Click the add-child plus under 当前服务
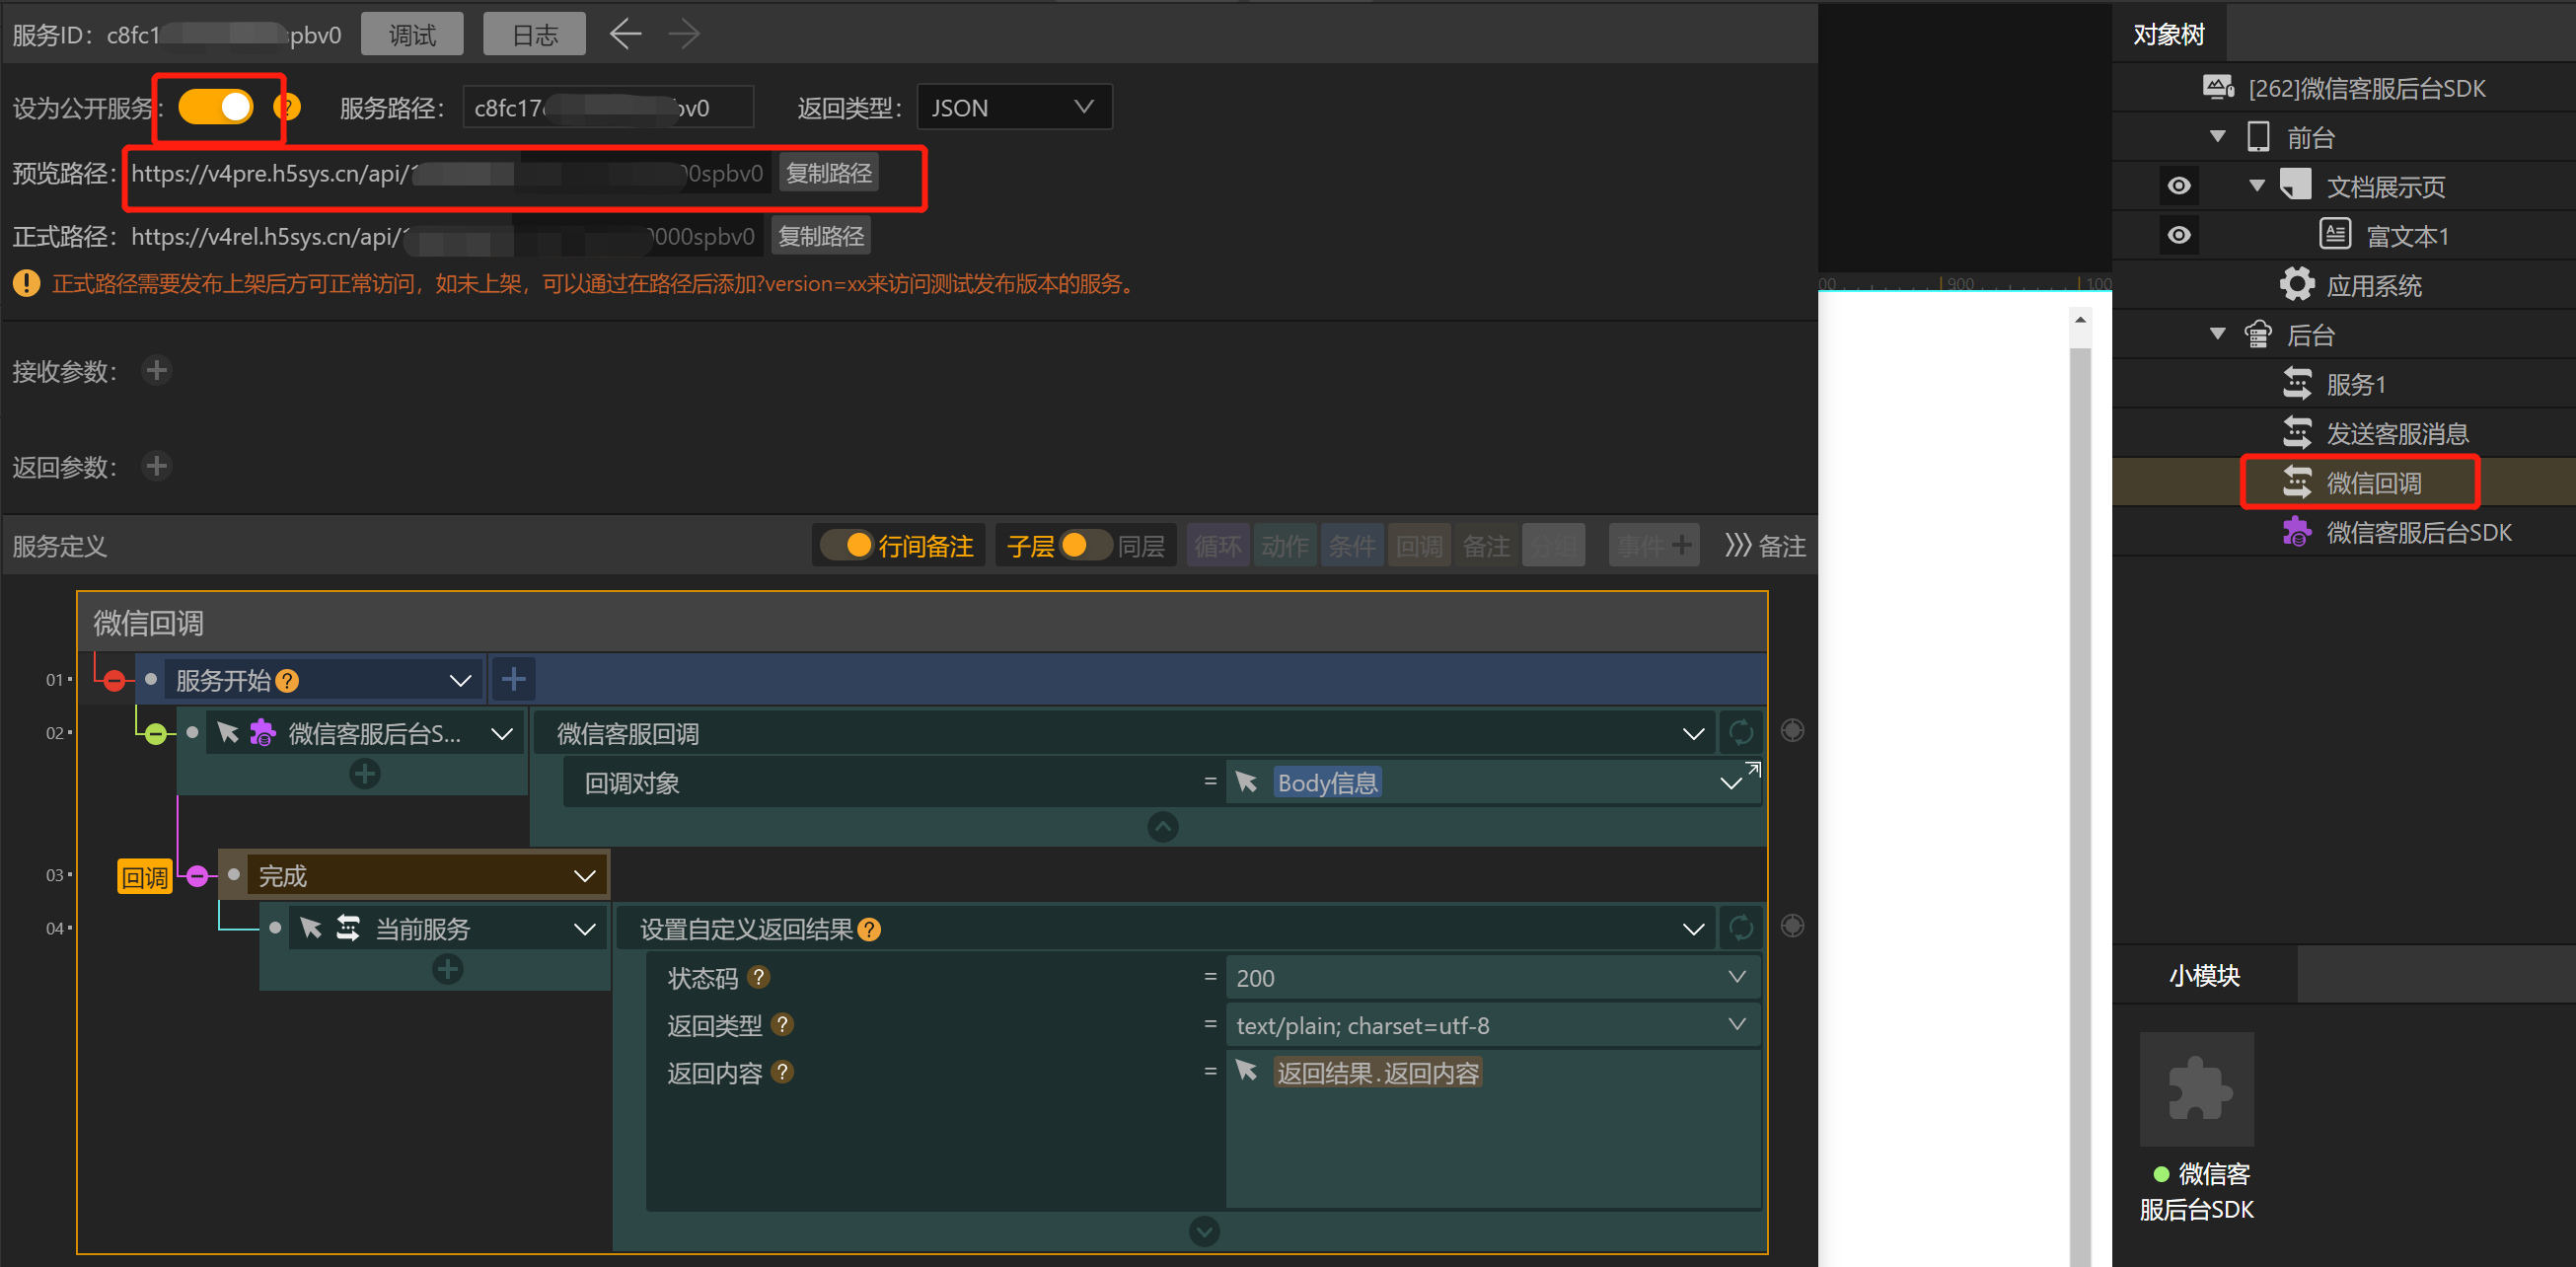The image size is (2576, 1267). 447,969
